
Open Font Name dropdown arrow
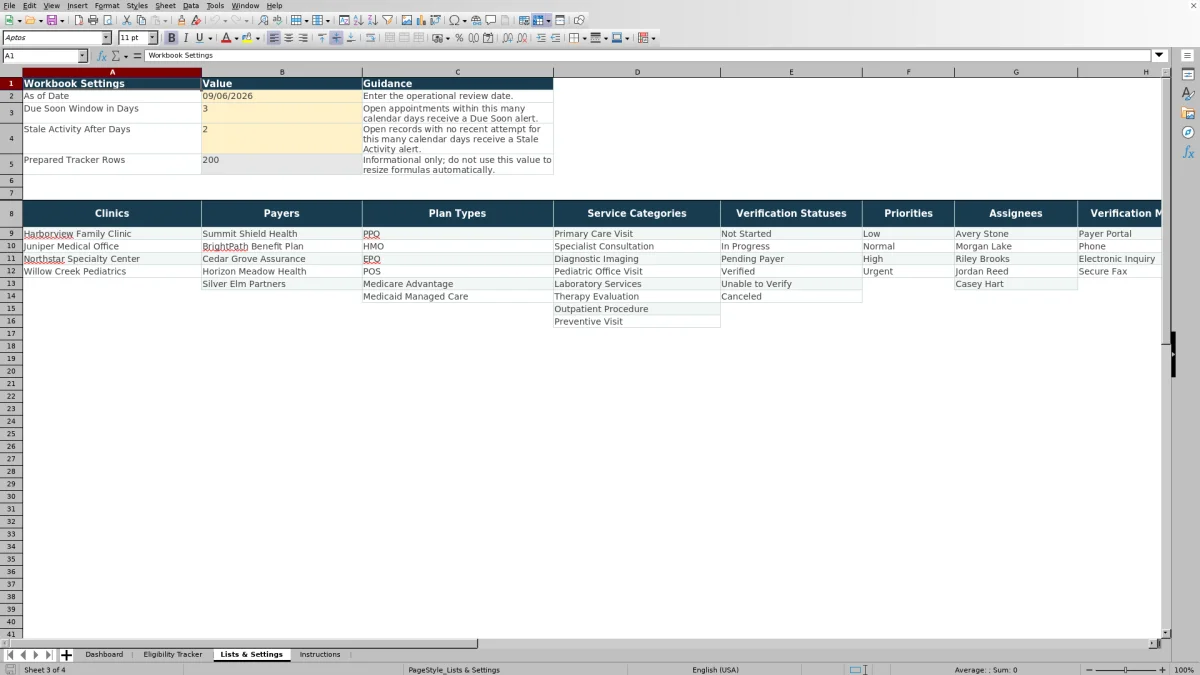click(x=106, y=38)
